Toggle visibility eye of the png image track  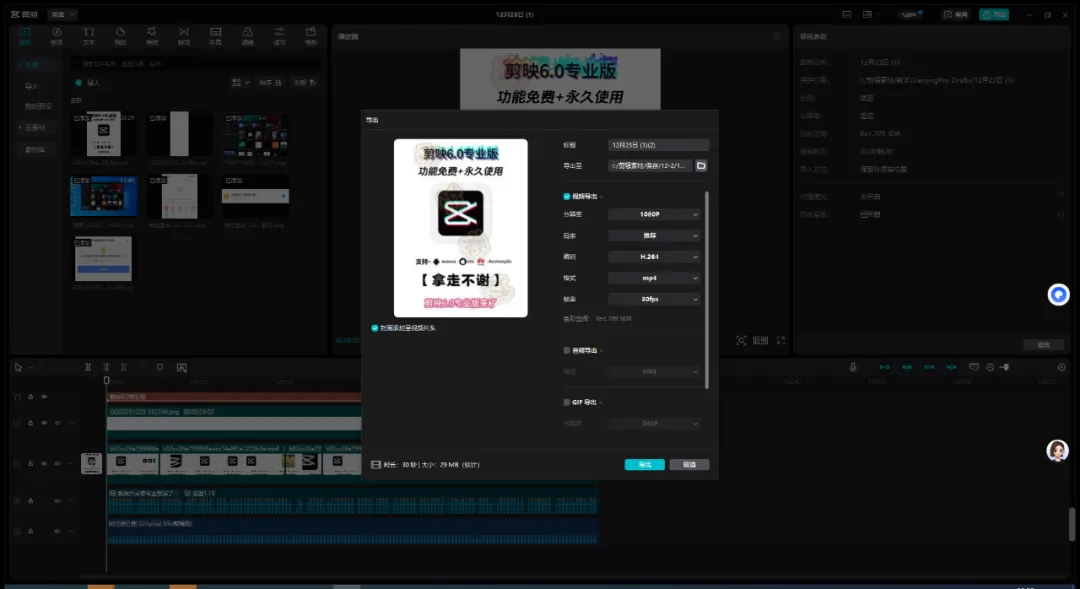pos(44,423)
